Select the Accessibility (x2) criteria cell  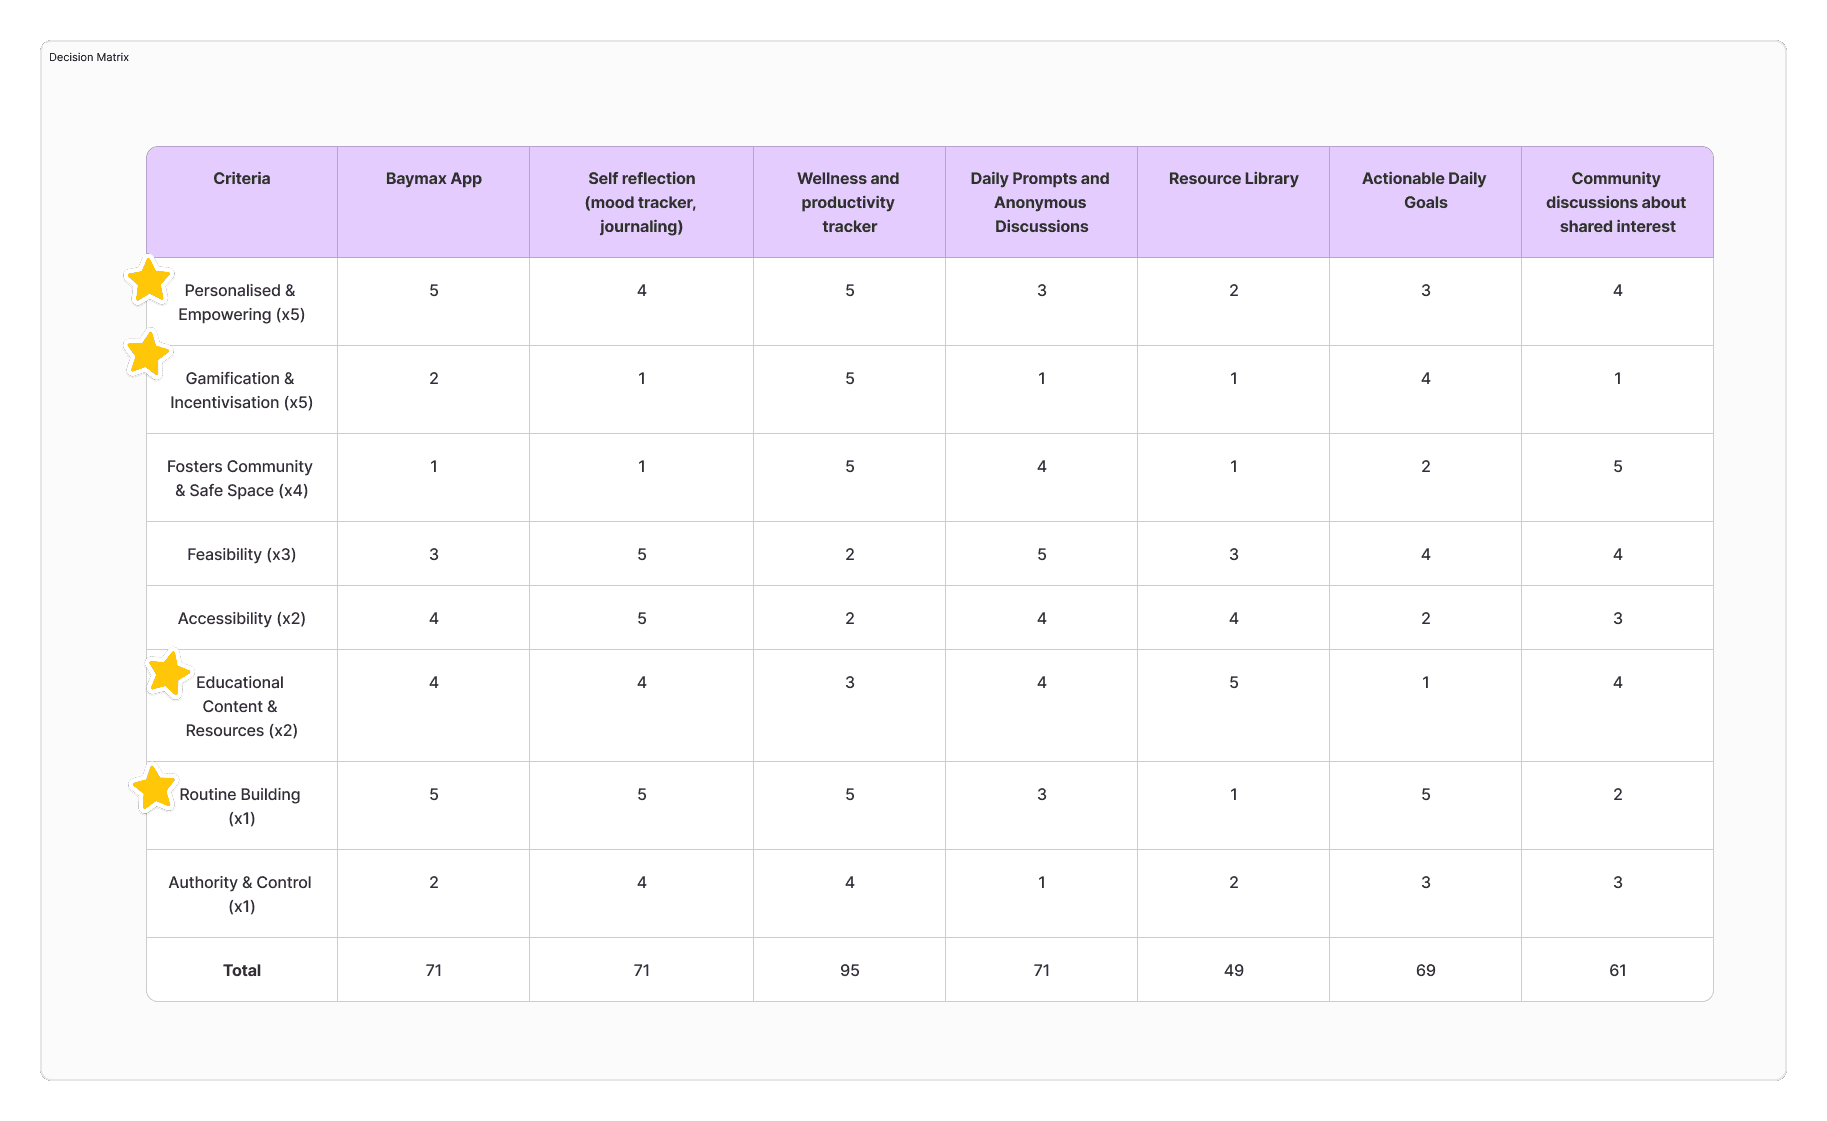click(242, 618)
